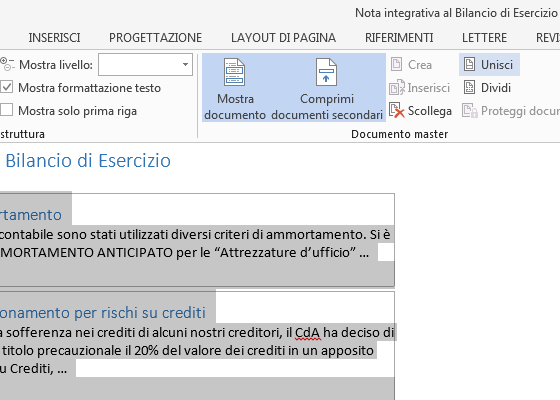Click the Proteggi documento lock icon
Image resolution: width=560 pixels, height=400 pixels.
coord(469,111)
